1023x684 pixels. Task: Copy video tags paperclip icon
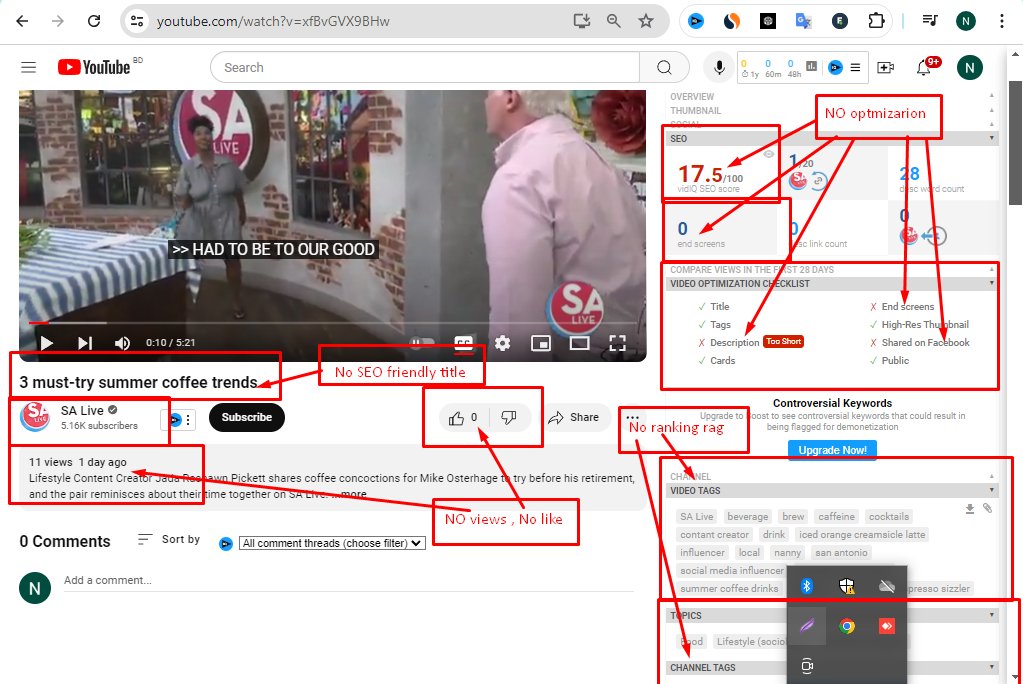click(988, 508)
